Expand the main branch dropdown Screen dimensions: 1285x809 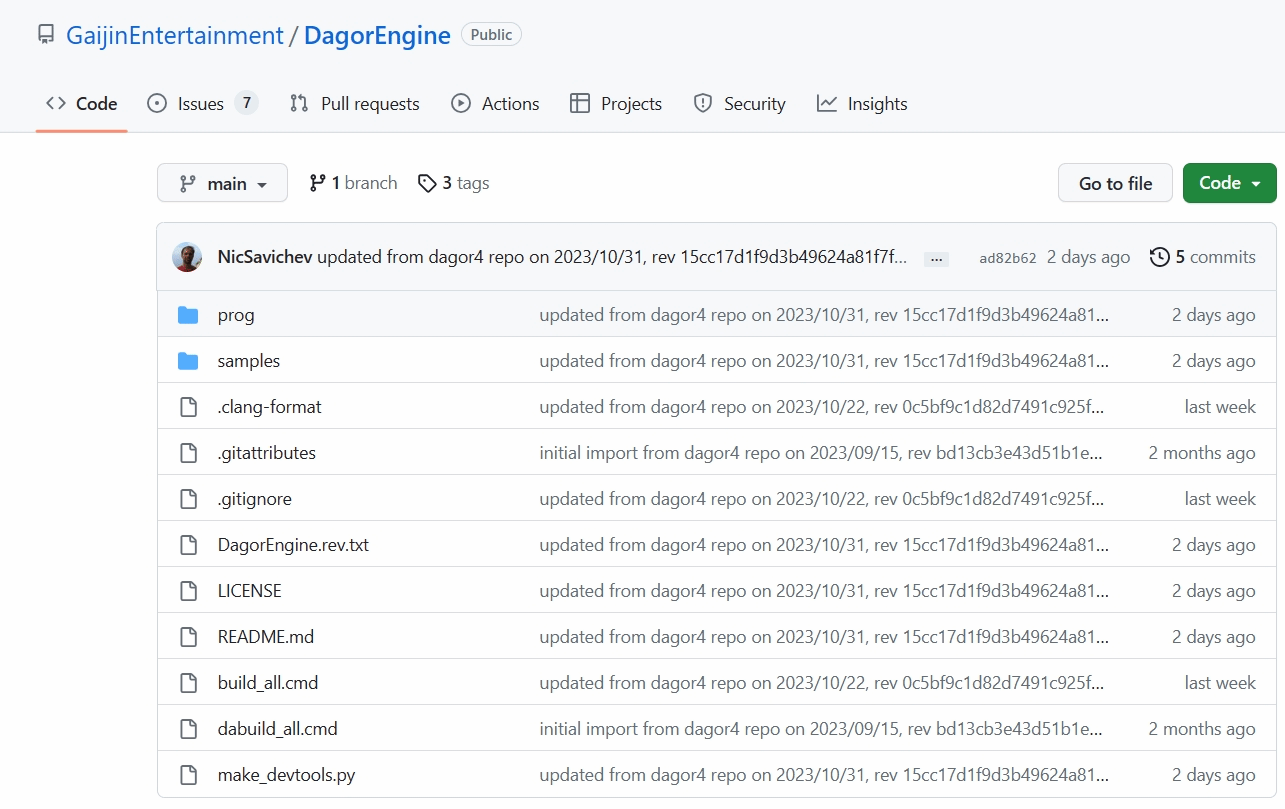coord(222,183)
